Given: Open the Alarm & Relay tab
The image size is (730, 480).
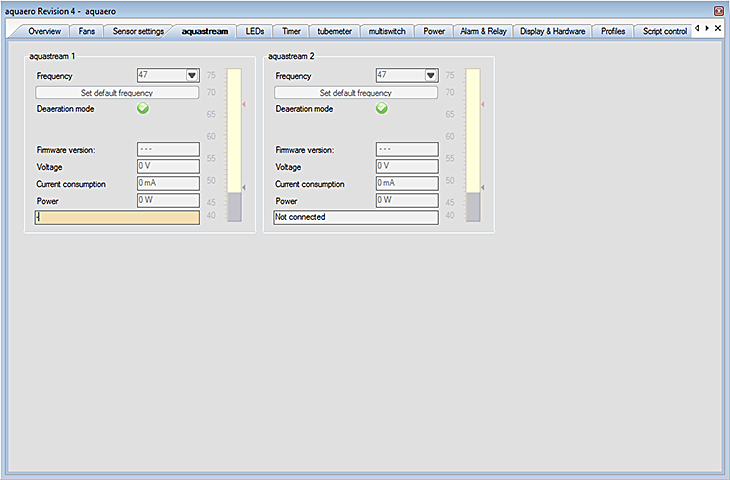Looking at the screenshot, I should click(482, 31).
